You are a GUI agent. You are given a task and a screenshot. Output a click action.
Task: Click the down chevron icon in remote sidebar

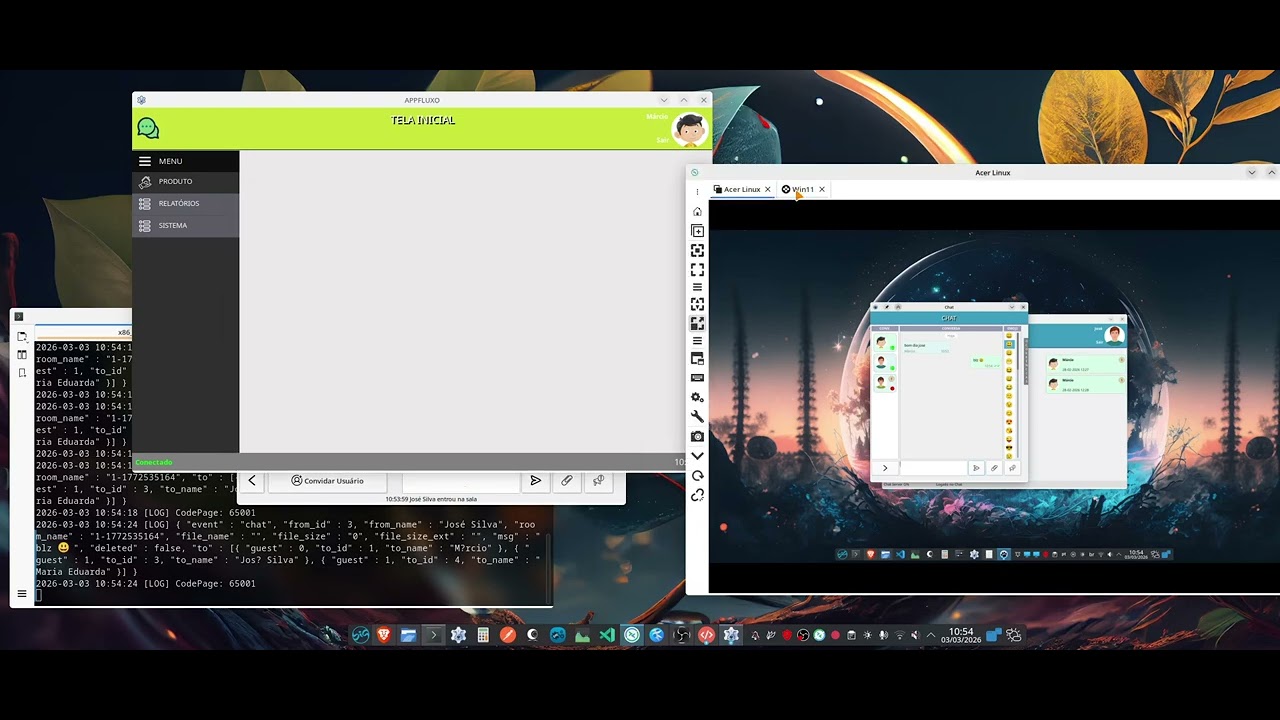(x=697, y=456)
